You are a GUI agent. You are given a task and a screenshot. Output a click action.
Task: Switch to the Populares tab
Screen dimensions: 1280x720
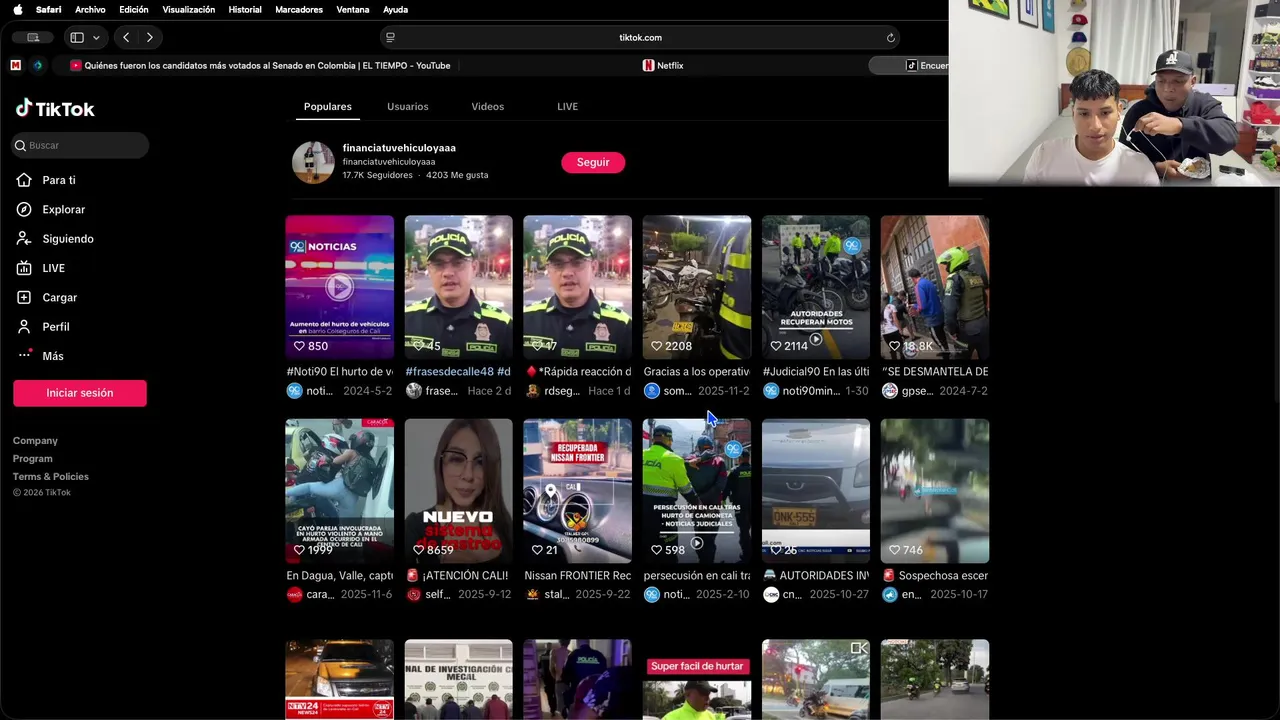pos(328,106)
